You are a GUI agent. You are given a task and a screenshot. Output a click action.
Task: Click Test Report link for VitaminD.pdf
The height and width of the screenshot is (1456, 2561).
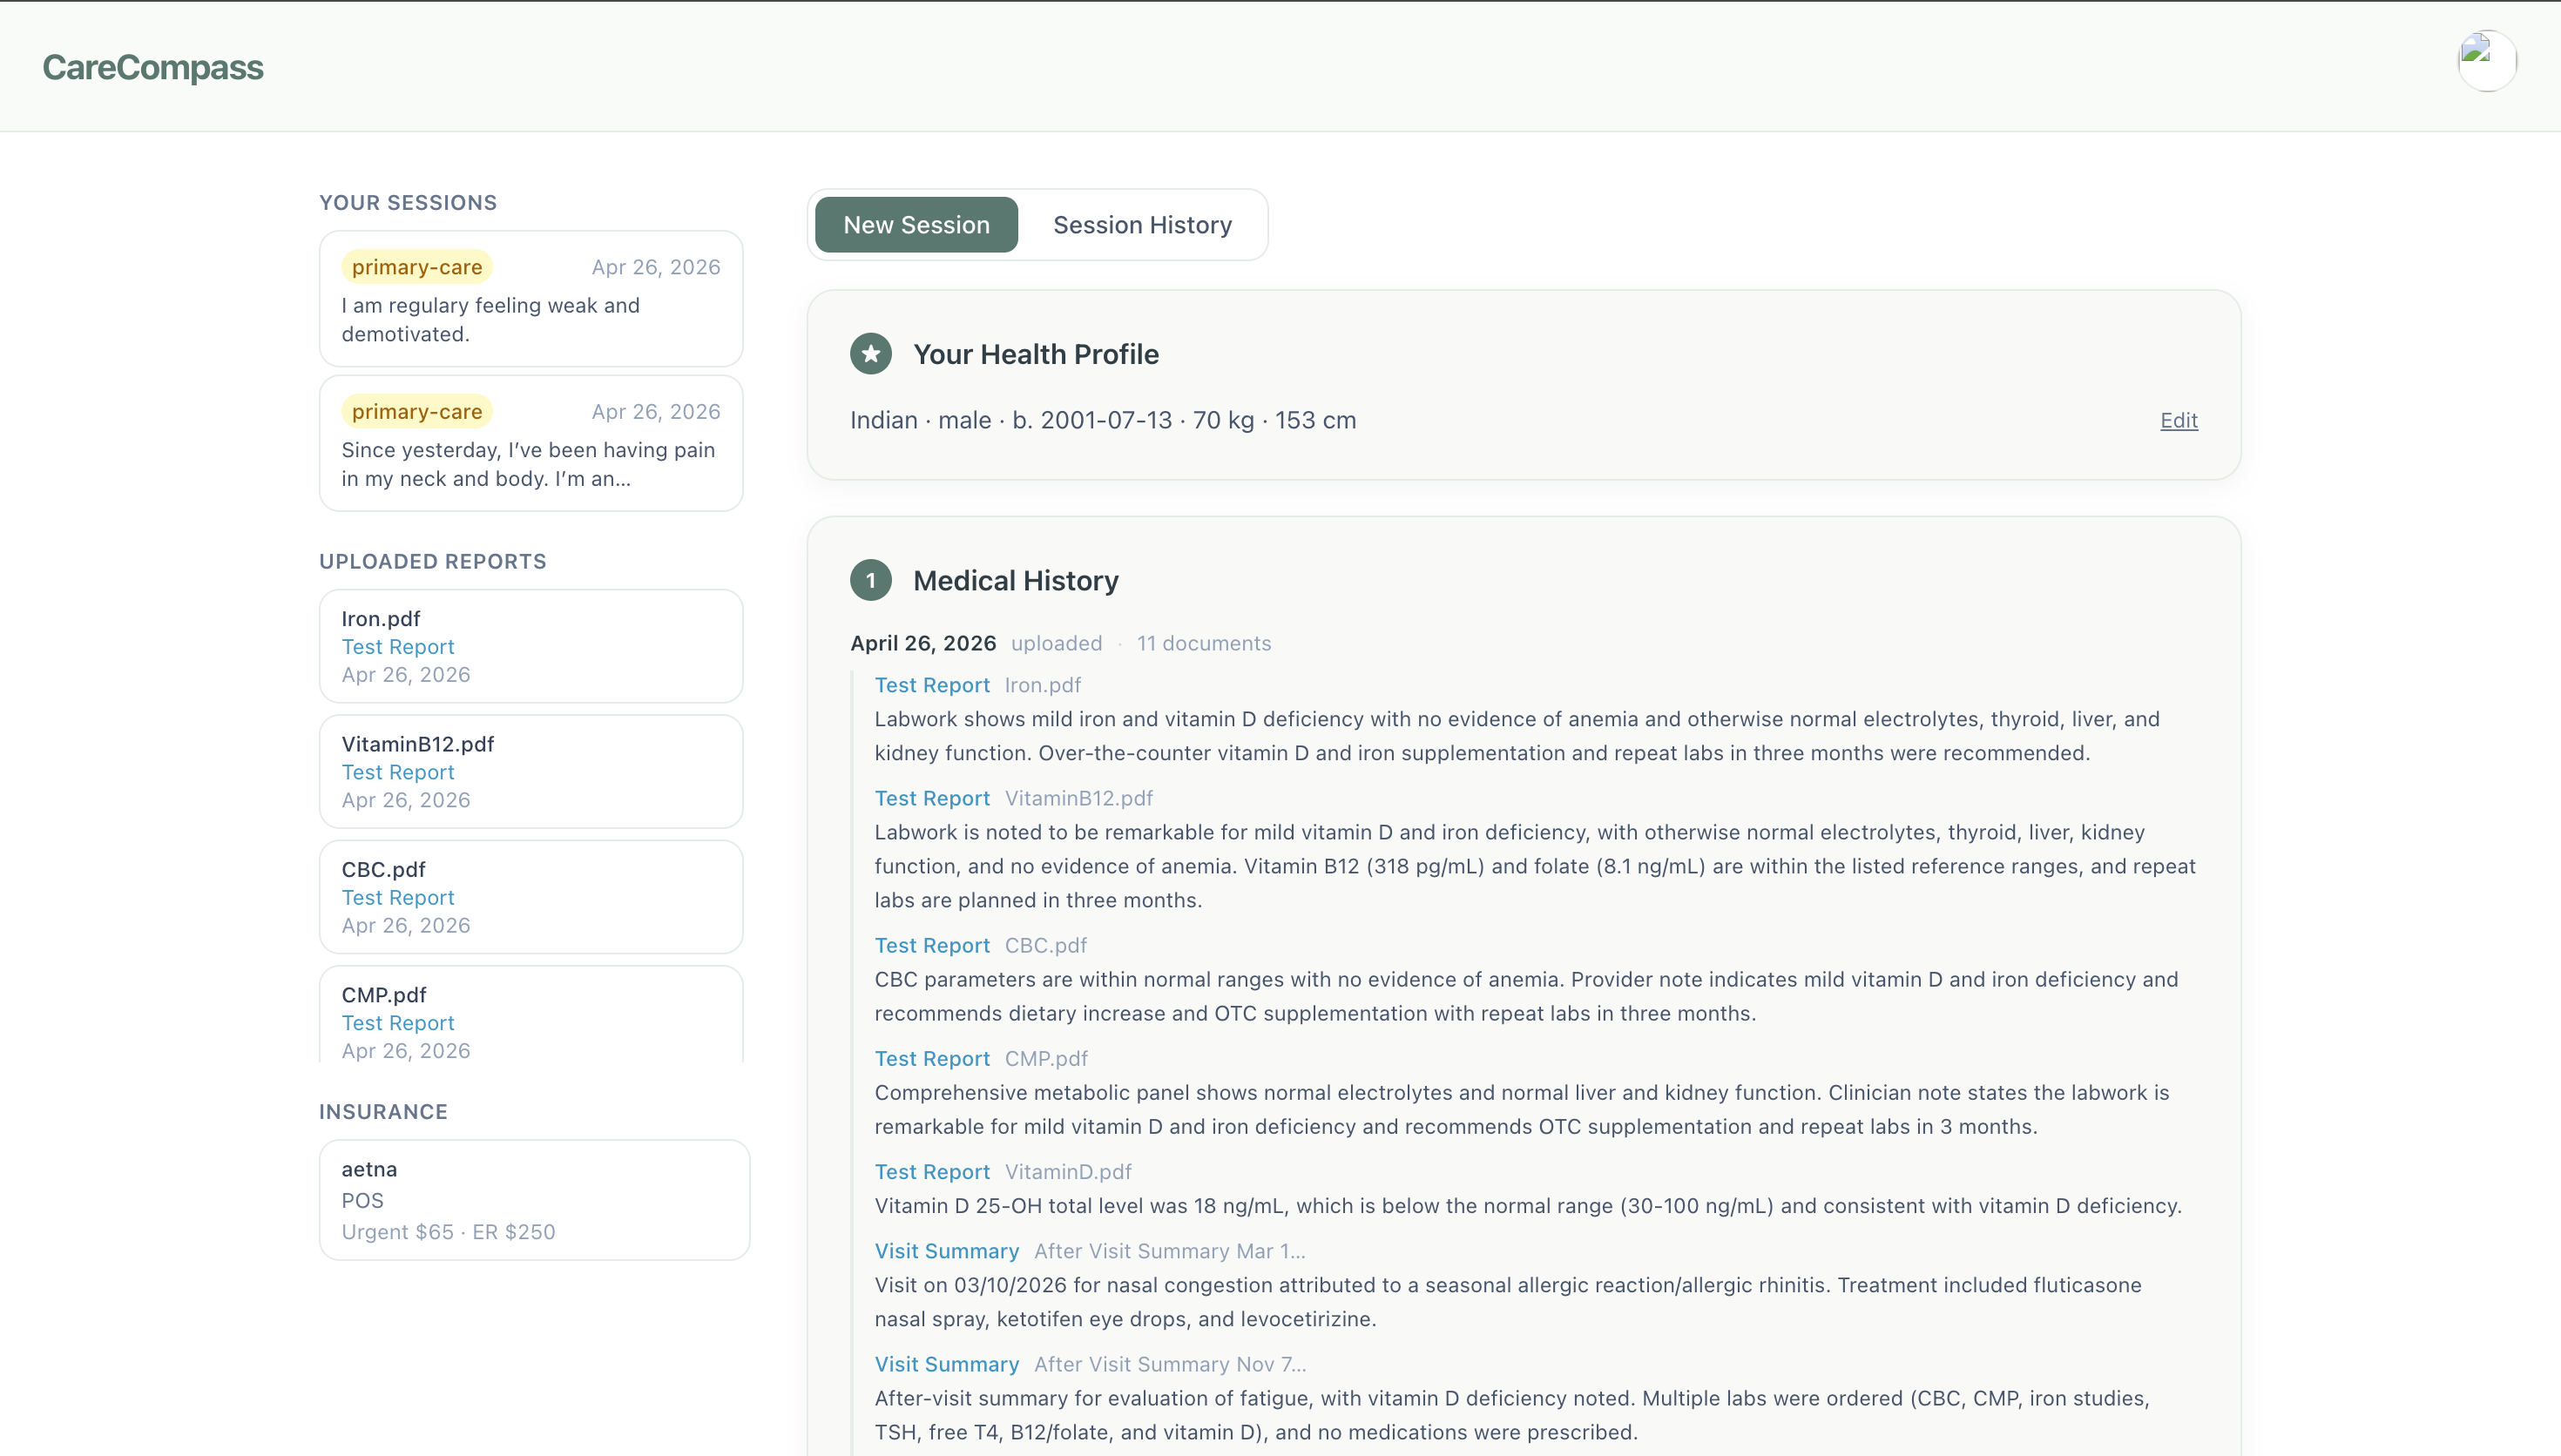931,1171
